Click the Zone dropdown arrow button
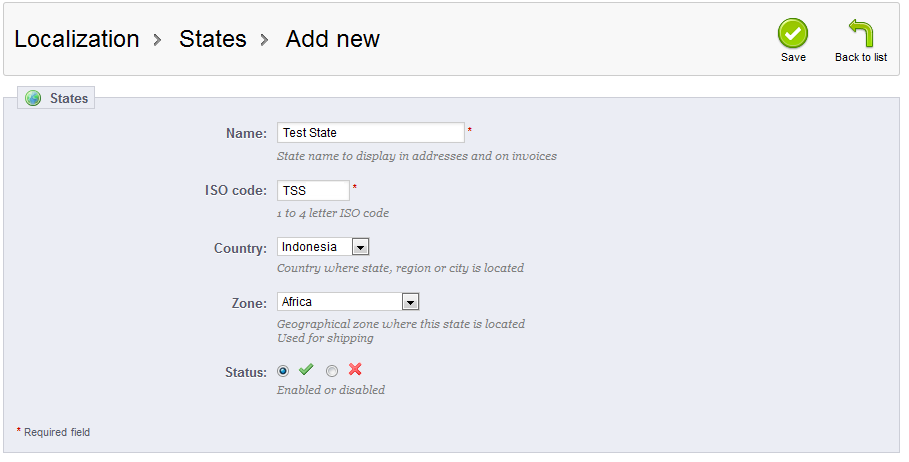 coord(409,302)
